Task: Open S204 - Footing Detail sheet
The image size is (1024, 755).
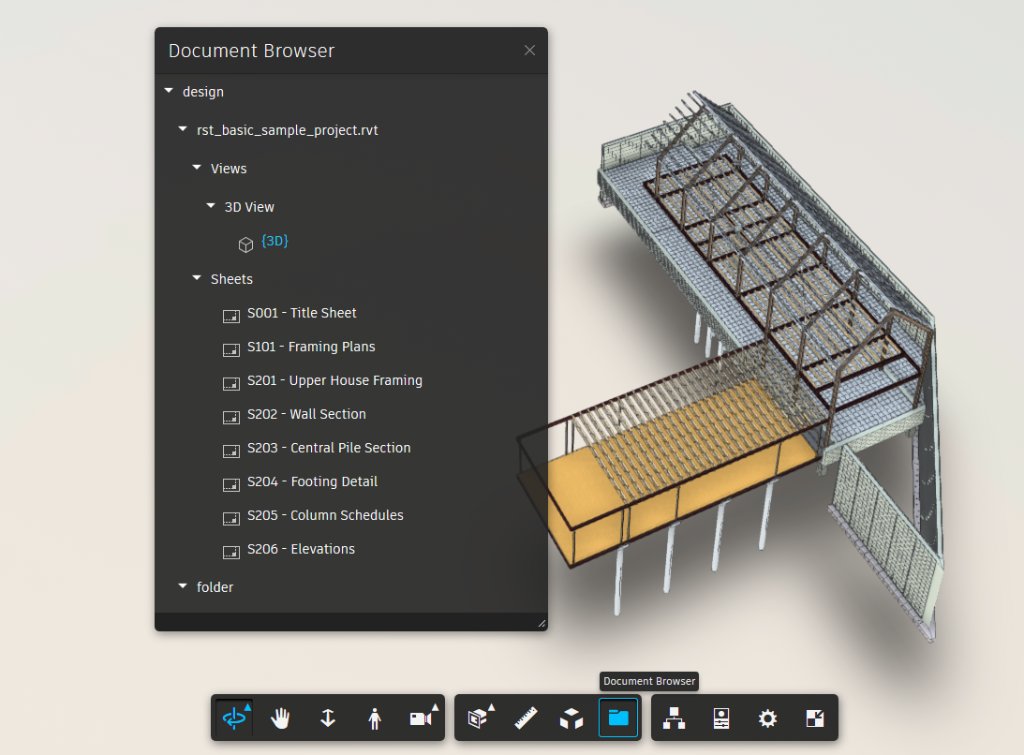Action: pos(312,481)
